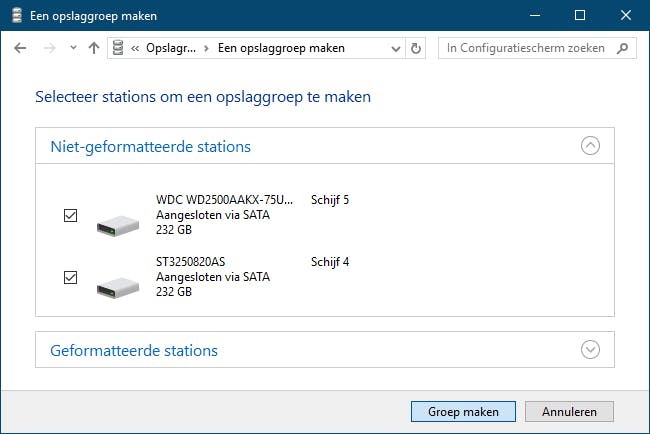Click the address bar storage icon
This screenshot has width=650, height=434.
(120, 48)
